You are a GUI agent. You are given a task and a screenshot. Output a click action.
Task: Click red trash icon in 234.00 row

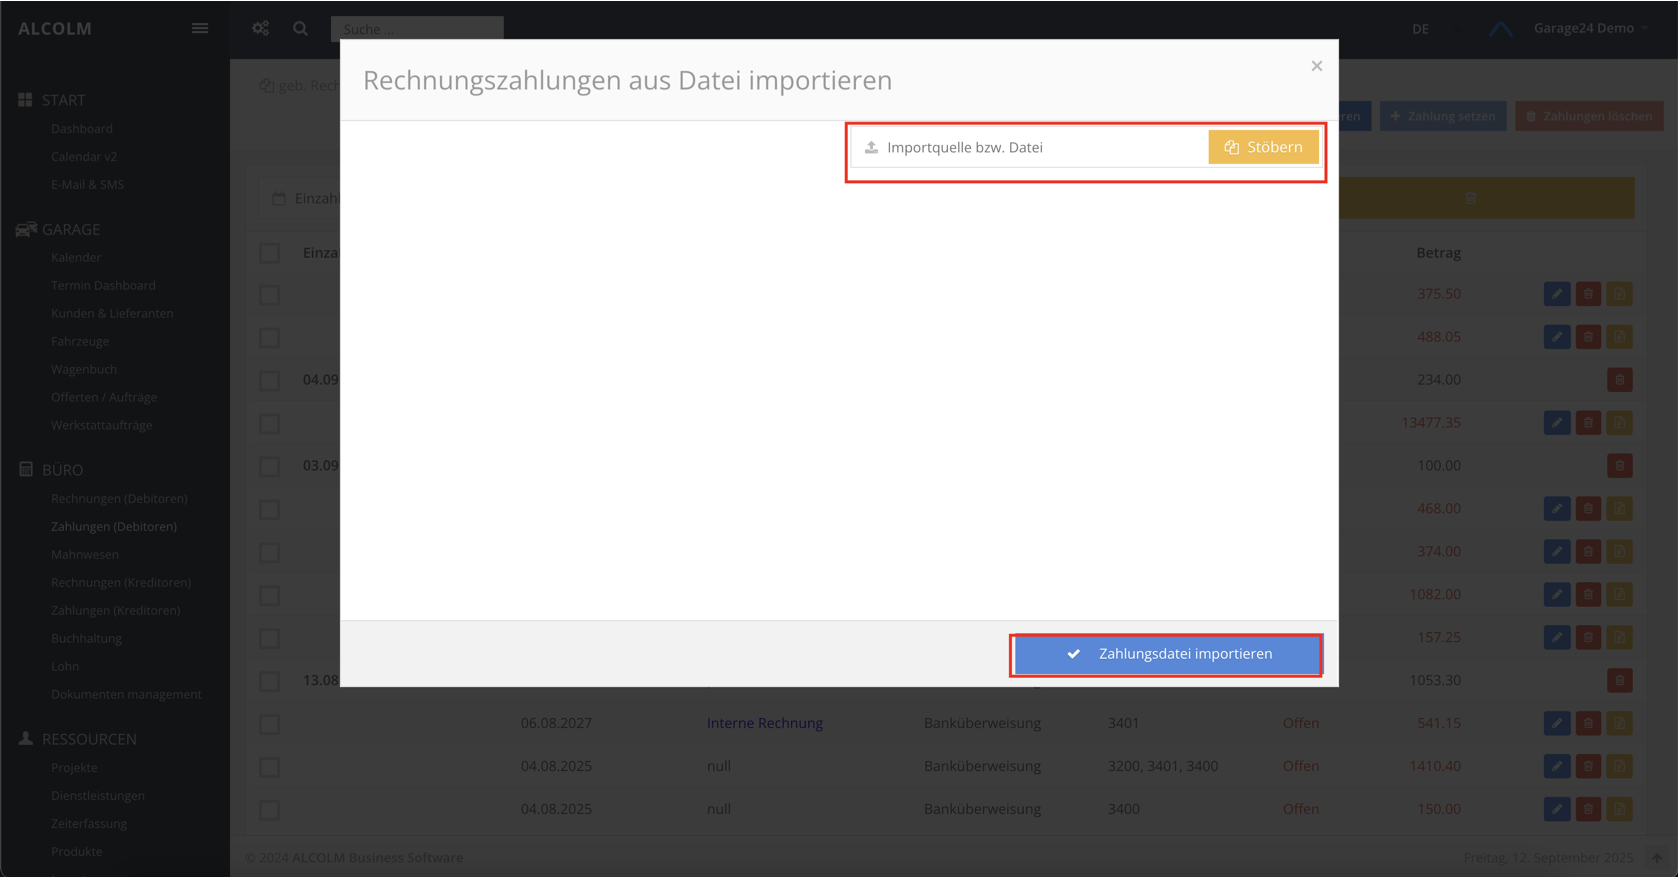click(x=1619, y=380)
